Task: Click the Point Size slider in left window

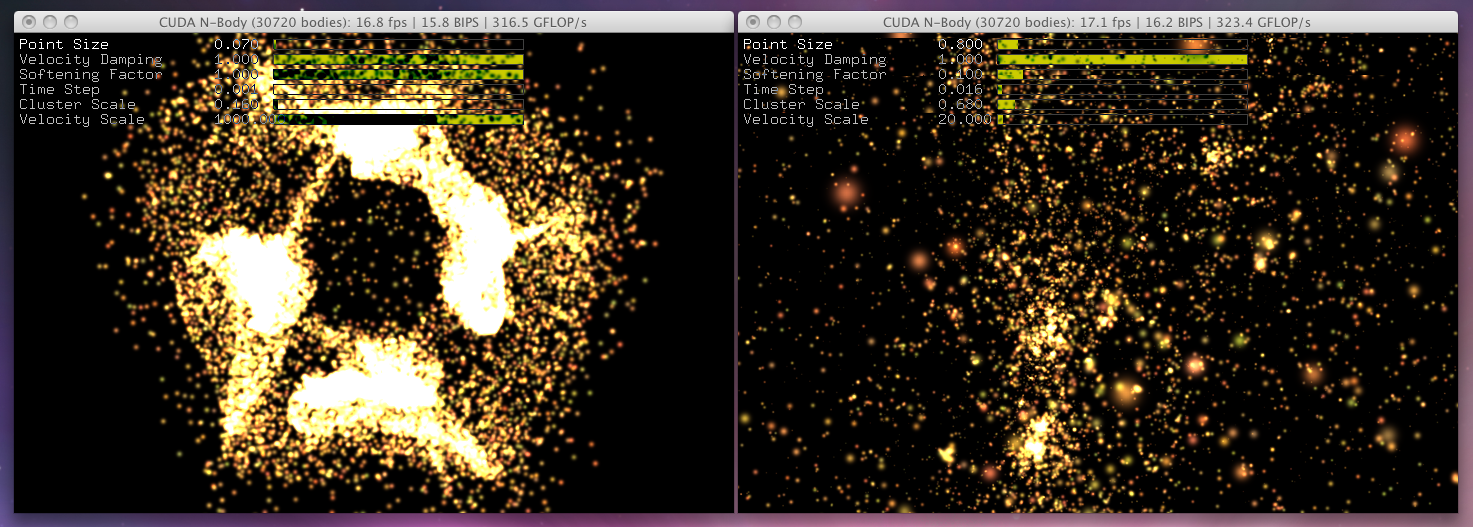Action: [x=399, y=45]
